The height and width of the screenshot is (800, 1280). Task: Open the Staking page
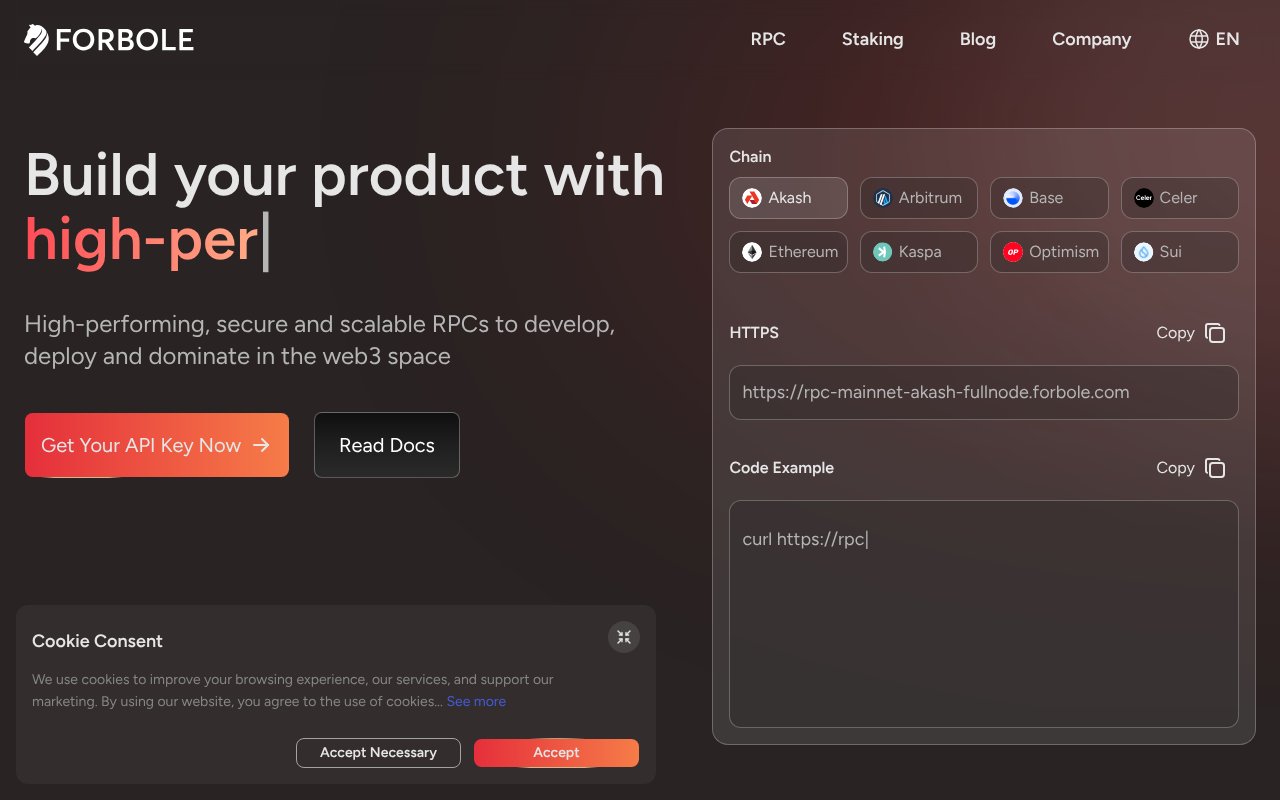(x=872, y=39)
